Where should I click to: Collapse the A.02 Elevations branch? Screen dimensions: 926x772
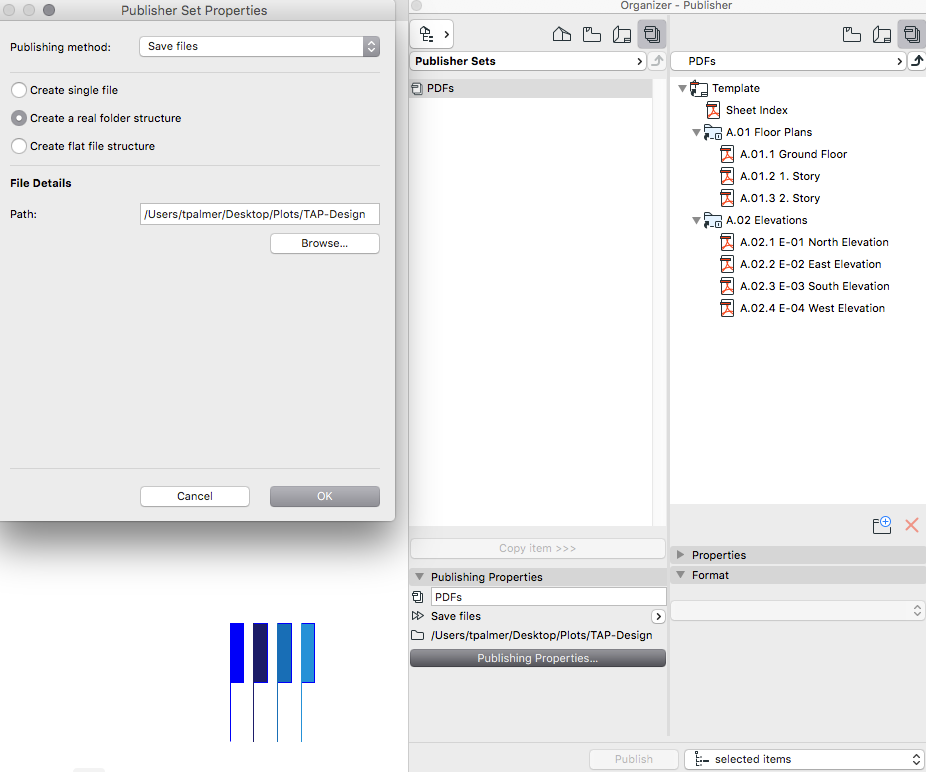click(696, 220)
